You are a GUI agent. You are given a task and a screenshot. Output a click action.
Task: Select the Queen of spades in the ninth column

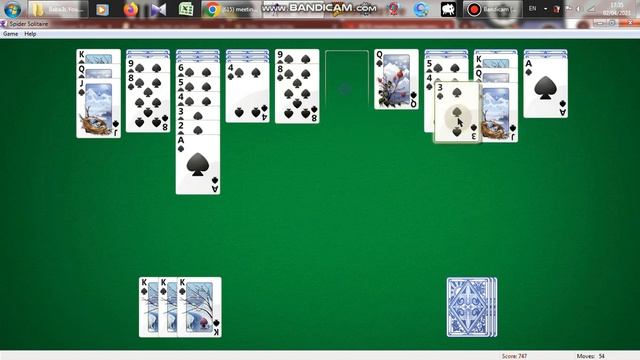(496, 75)
